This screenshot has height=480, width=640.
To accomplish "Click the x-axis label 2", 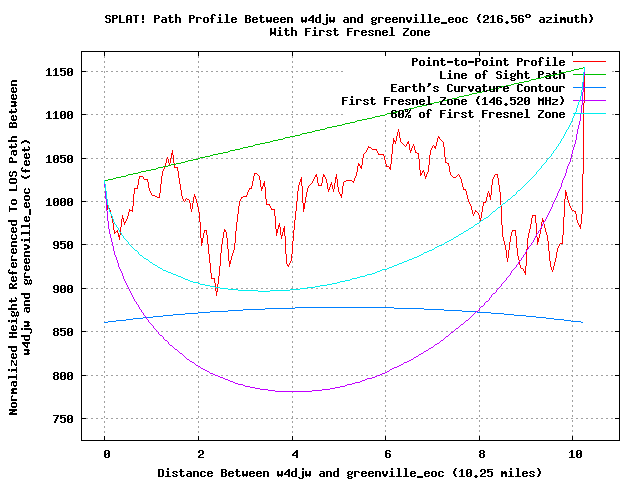I will pos(200,454).
